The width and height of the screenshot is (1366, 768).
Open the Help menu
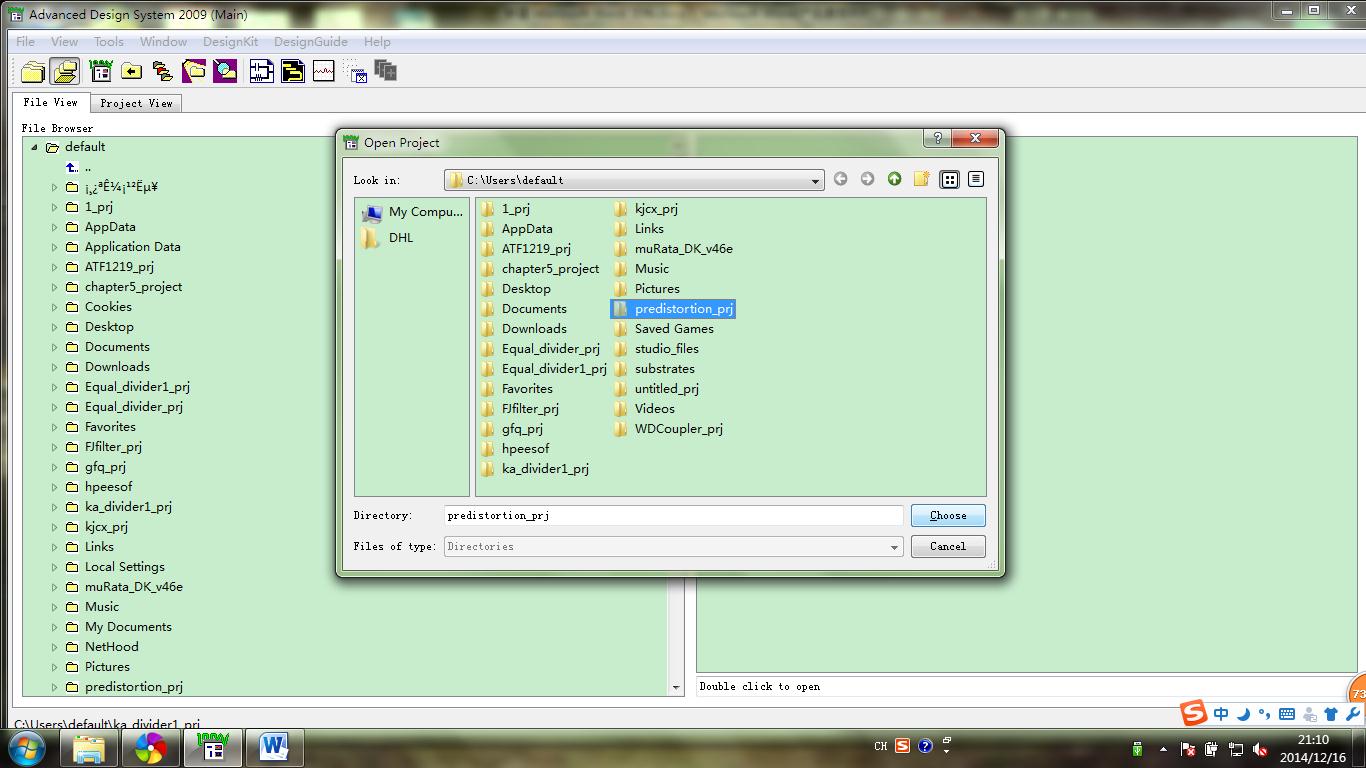point(377,42)
